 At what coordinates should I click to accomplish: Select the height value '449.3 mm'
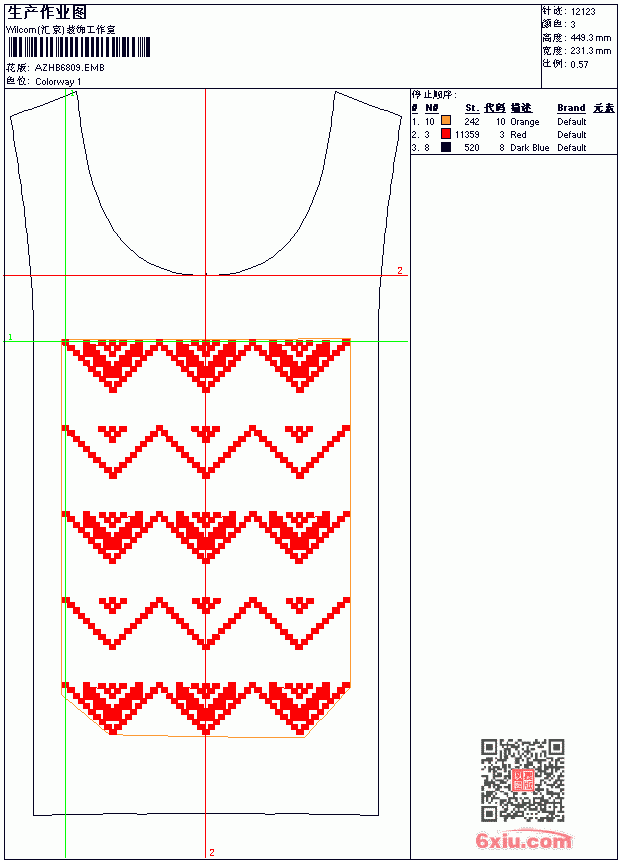591,38
